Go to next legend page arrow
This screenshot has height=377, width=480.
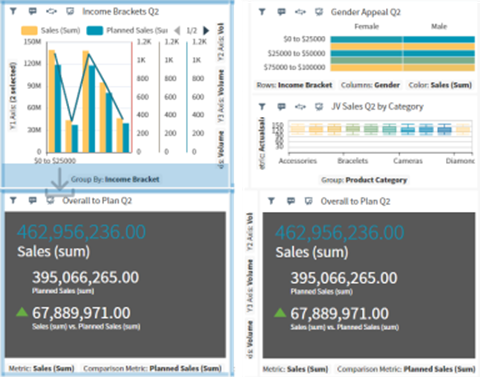206,31
